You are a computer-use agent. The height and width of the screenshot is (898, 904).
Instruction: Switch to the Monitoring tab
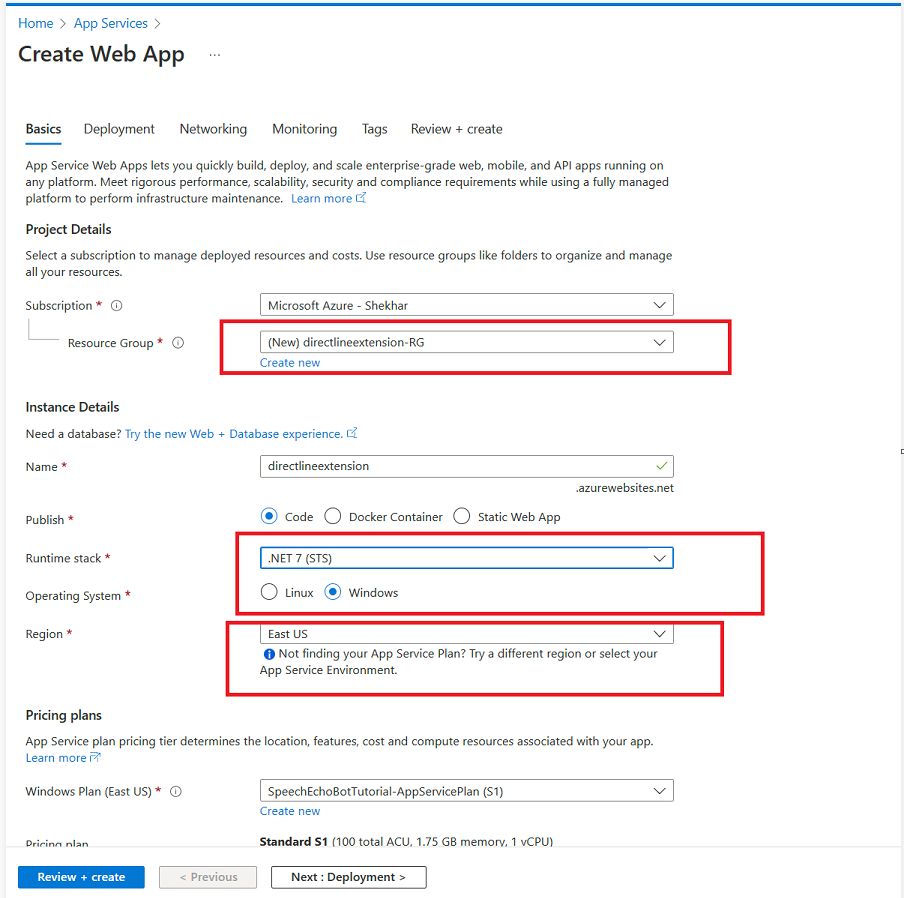click(304, 129)
